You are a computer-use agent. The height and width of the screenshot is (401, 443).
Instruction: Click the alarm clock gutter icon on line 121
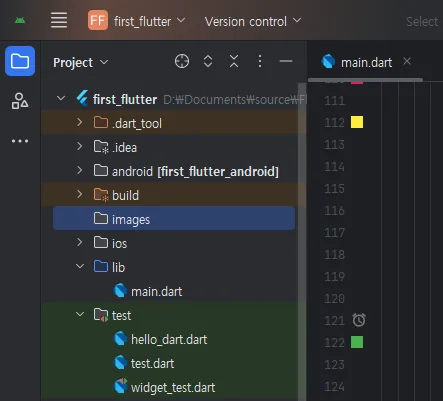(359, 320)
